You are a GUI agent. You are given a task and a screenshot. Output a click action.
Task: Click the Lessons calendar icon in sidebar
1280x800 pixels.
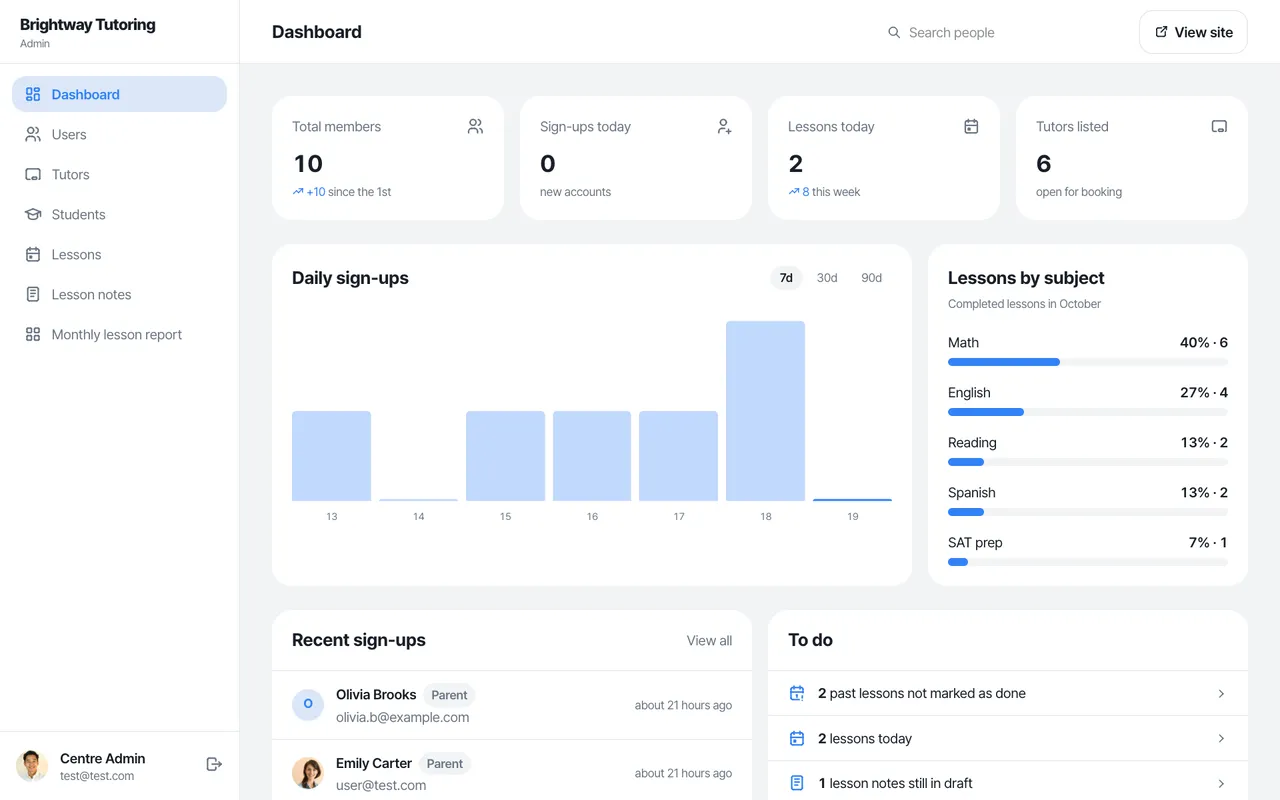click(x=33, y=254)
